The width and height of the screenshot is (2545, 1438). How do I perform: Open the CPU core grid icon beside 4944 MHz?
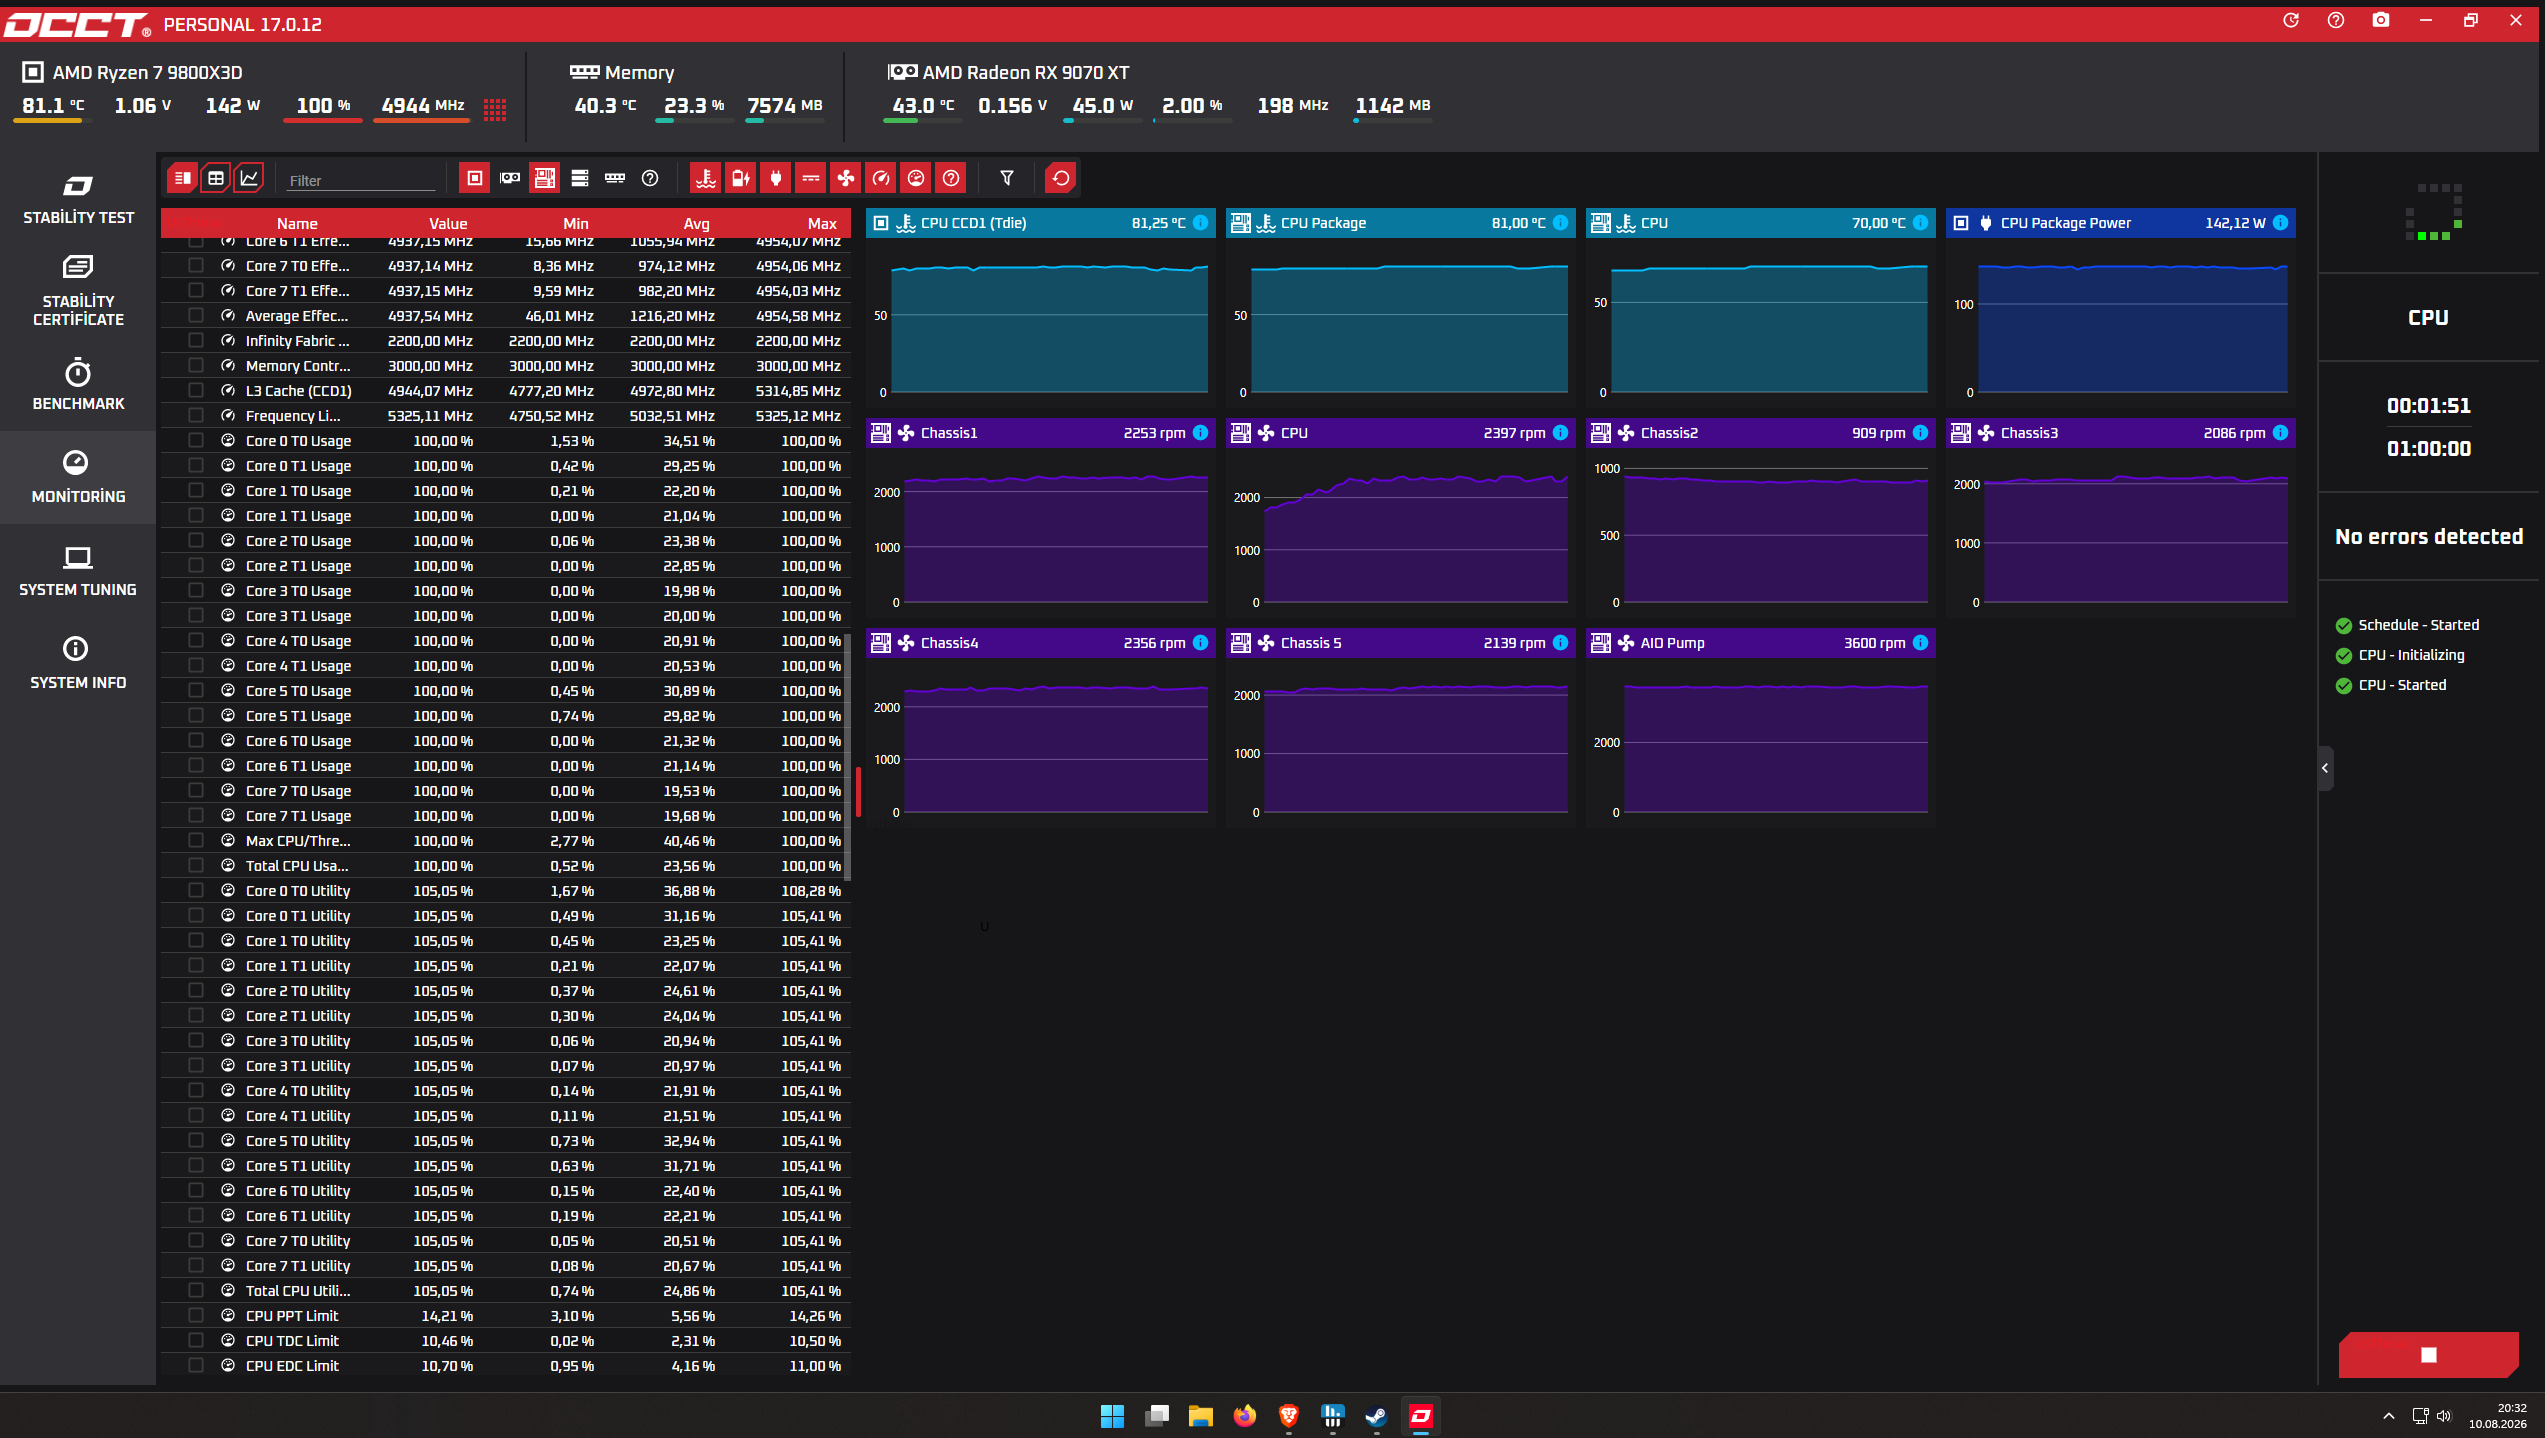[495, 108]
